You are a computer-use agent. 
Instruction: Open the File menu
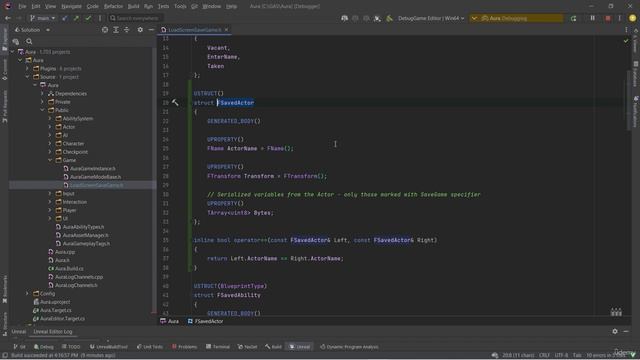[x=22, y=7]
